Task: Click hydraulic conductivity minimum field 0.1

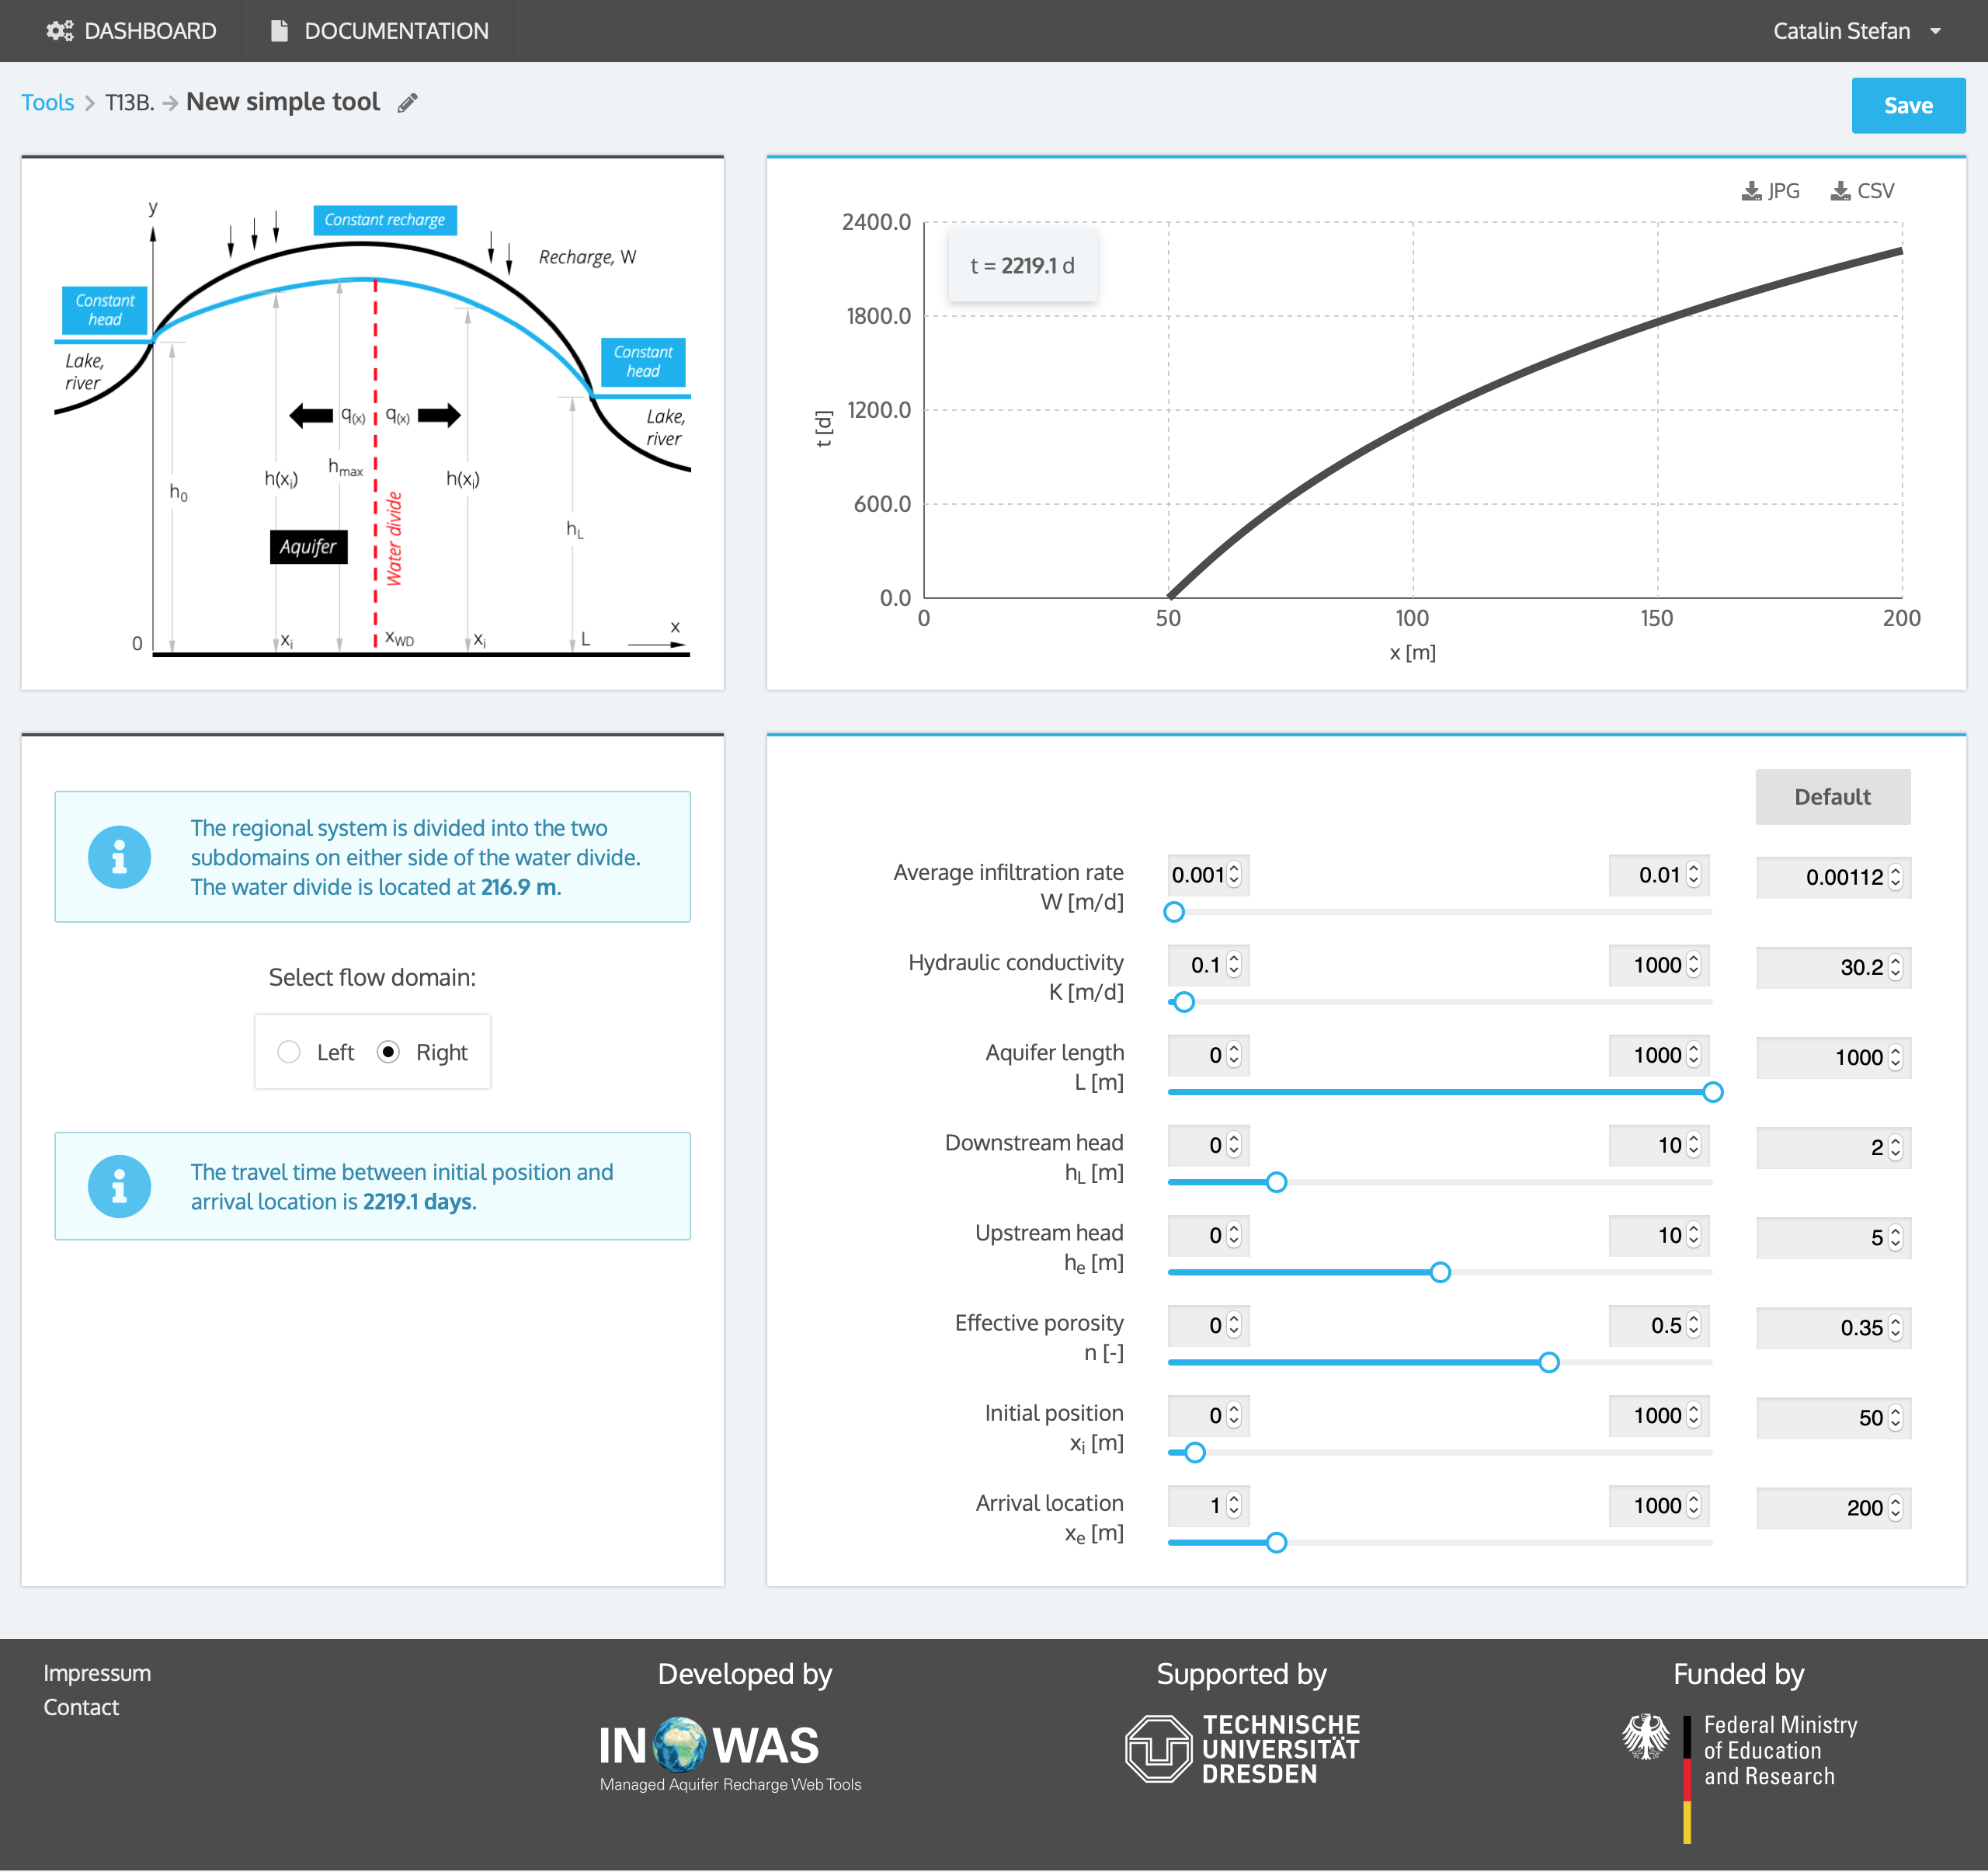Action: 1208,965
